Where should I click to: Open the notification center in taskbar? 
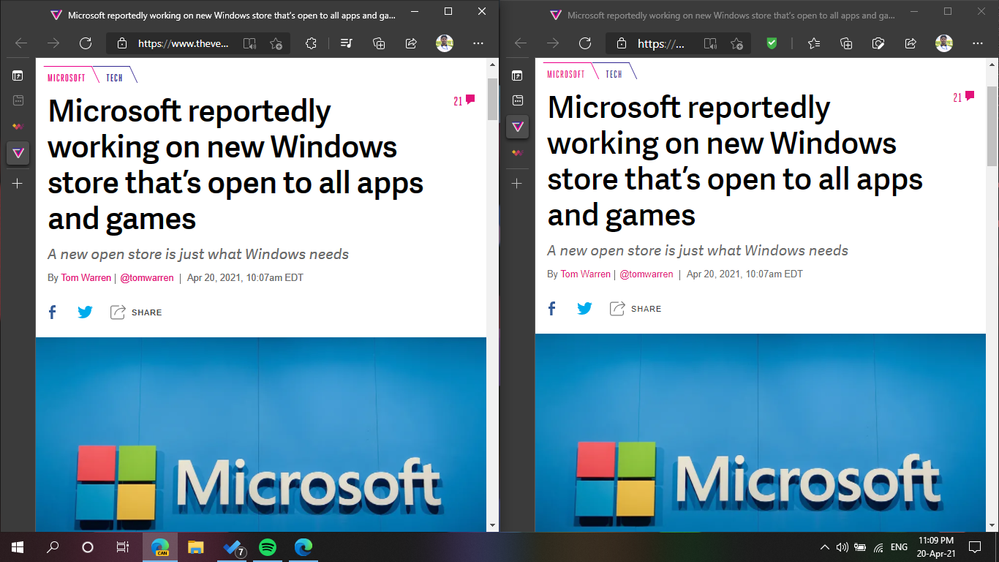tap(974, 547)
